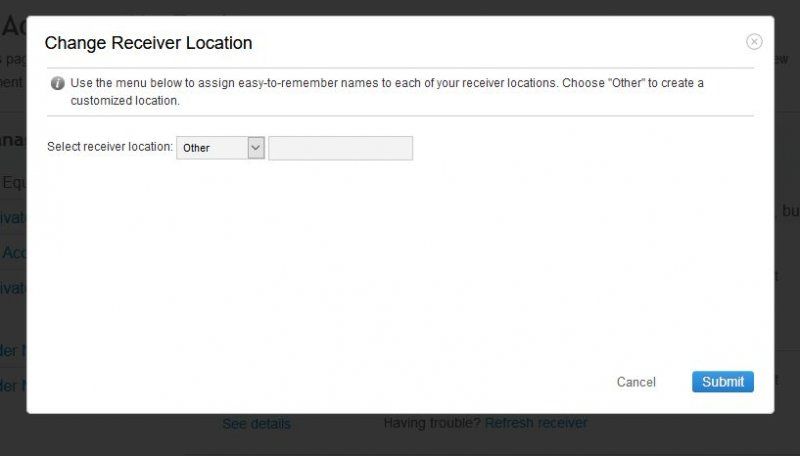The image size is (800, 456).
Task: Close the Change Receiver Location dialog
Action: pos(754,42)
